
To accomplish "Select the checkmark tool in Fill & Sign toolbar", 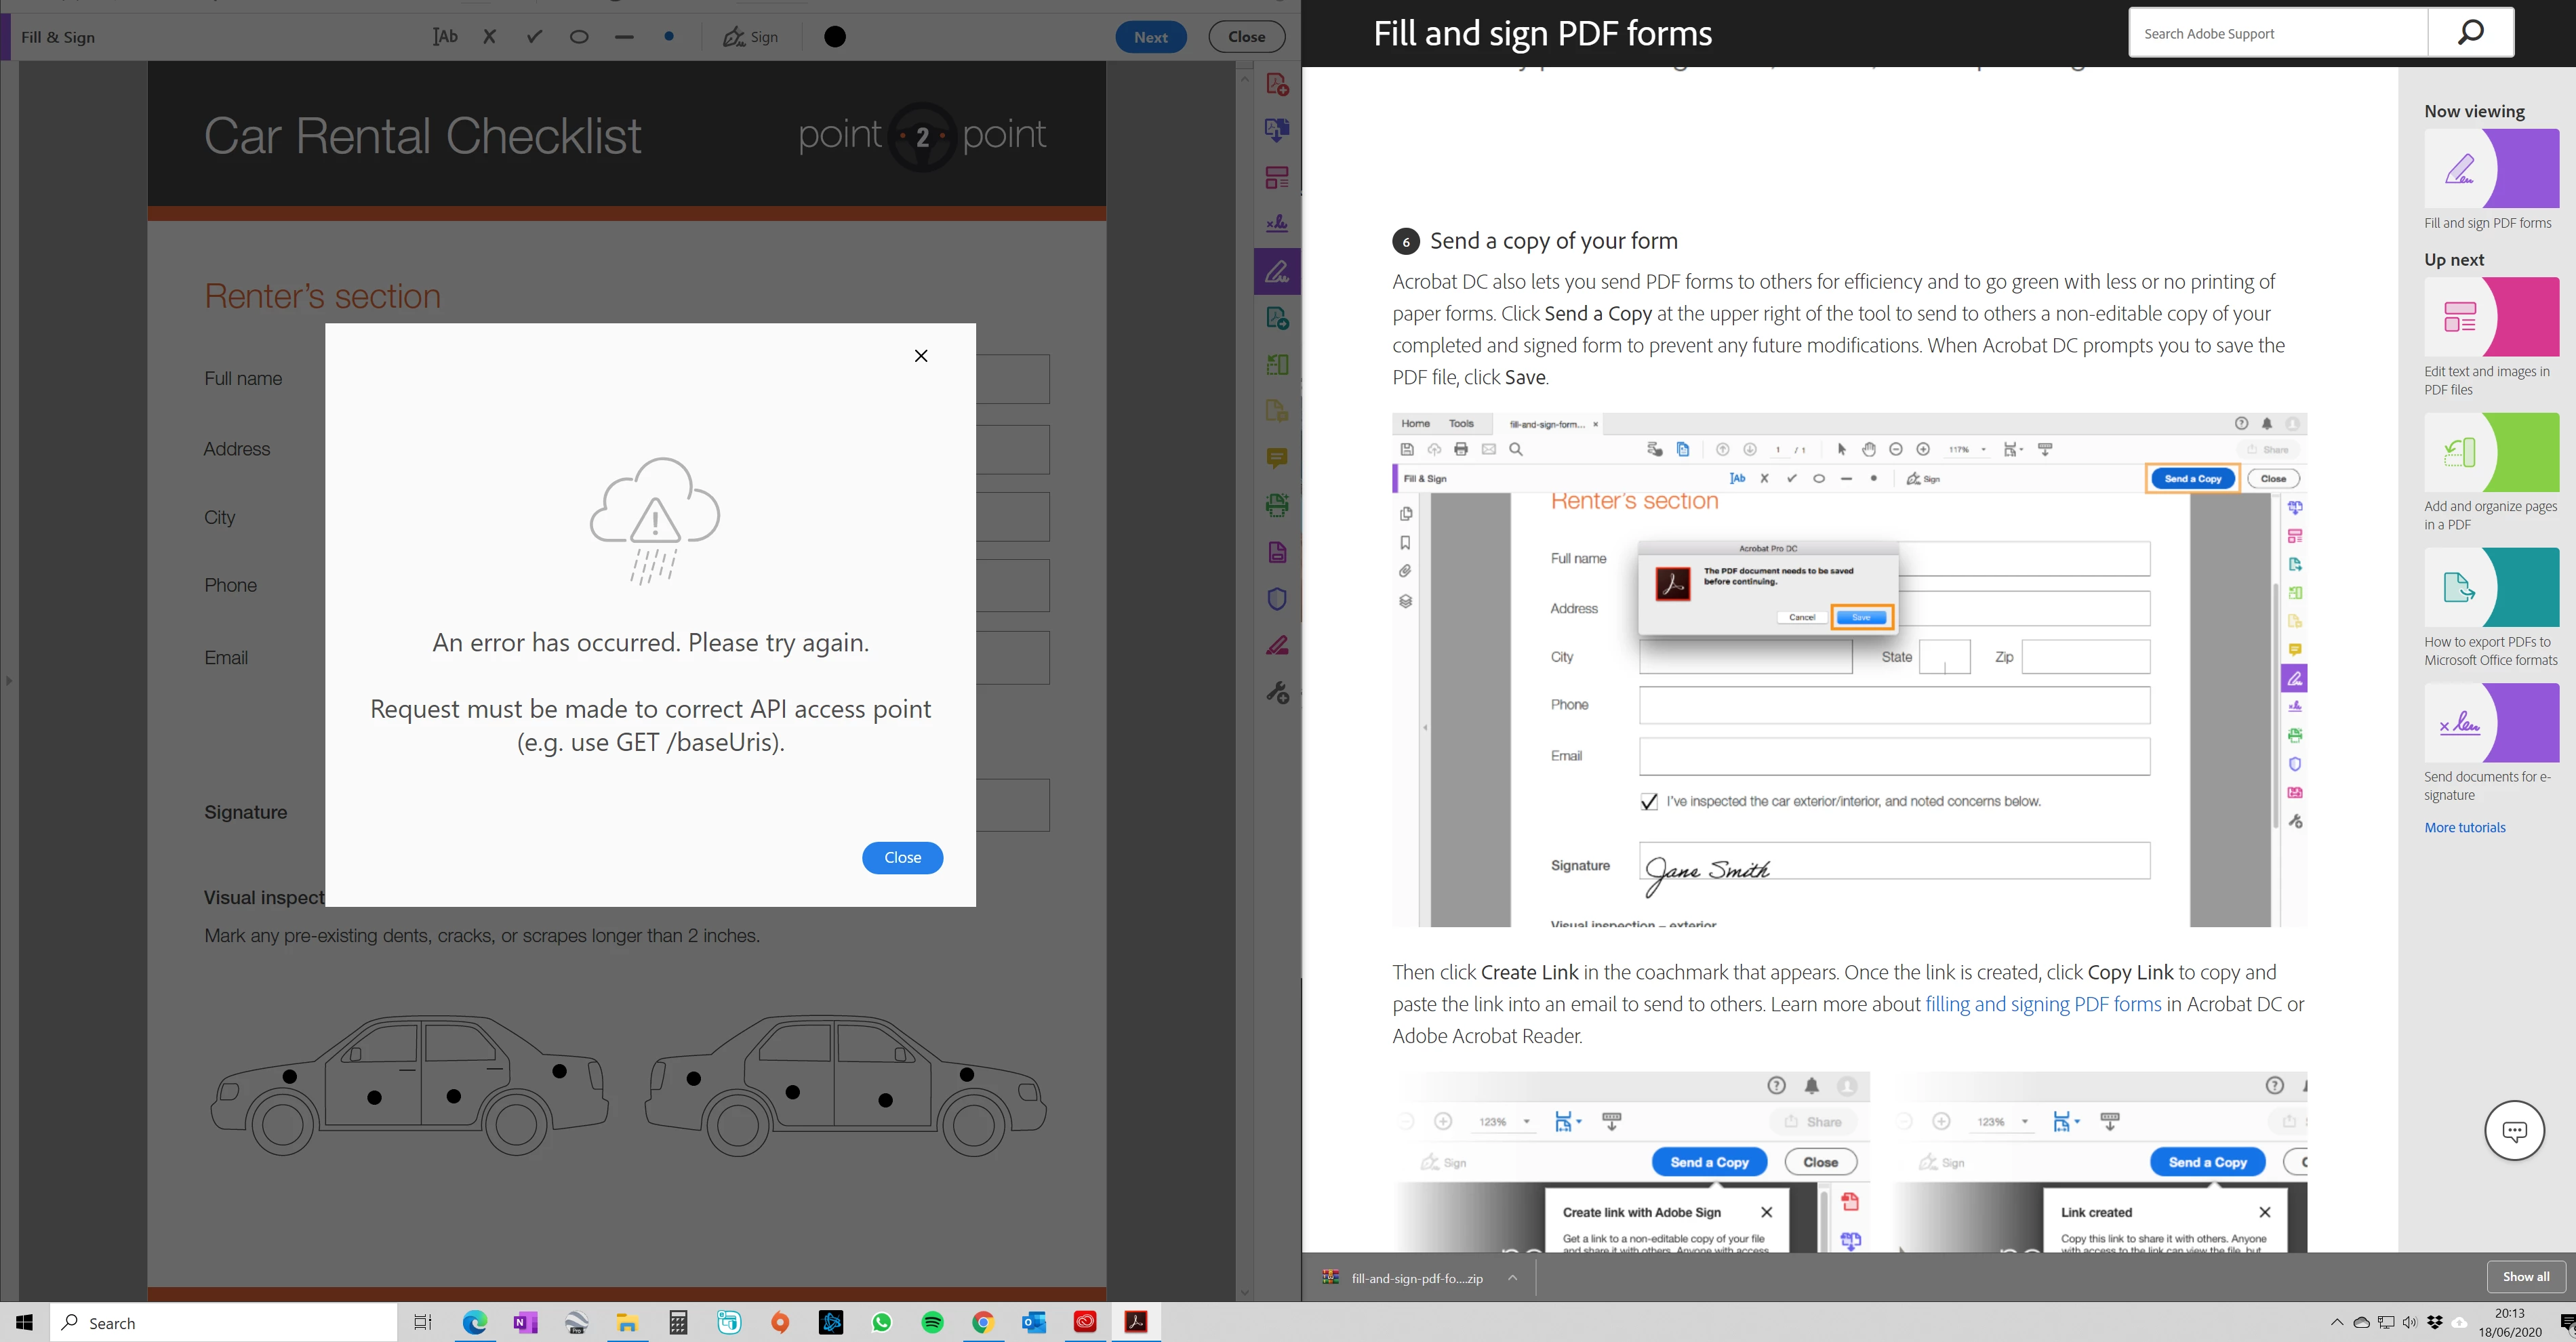I will click(x=535, y=37).
